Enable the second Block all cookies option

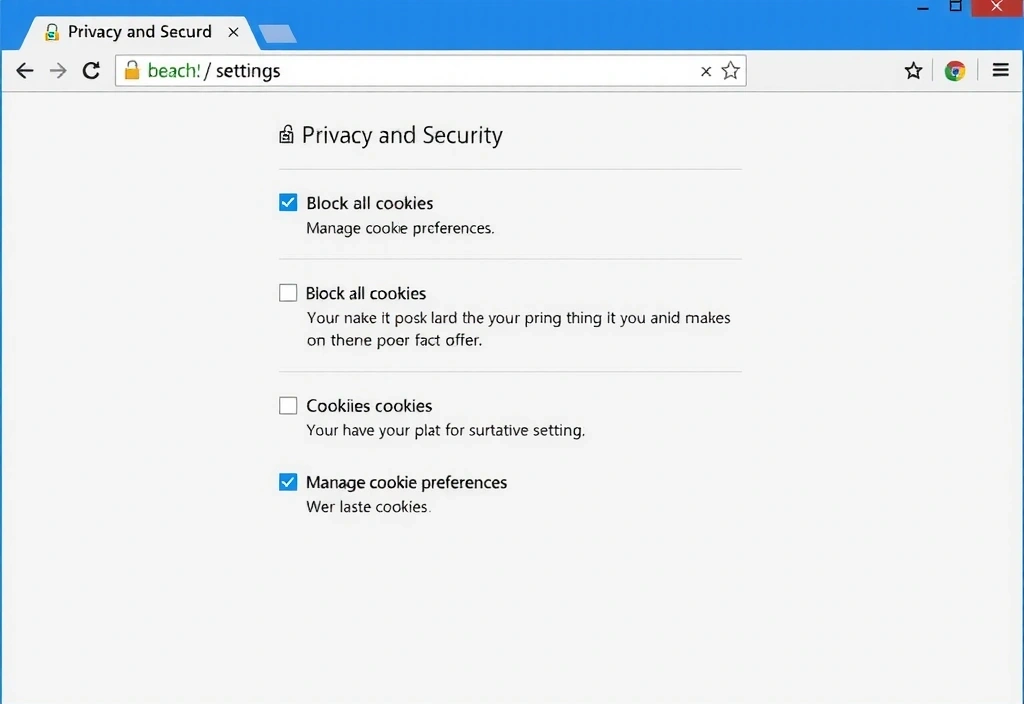287,292
